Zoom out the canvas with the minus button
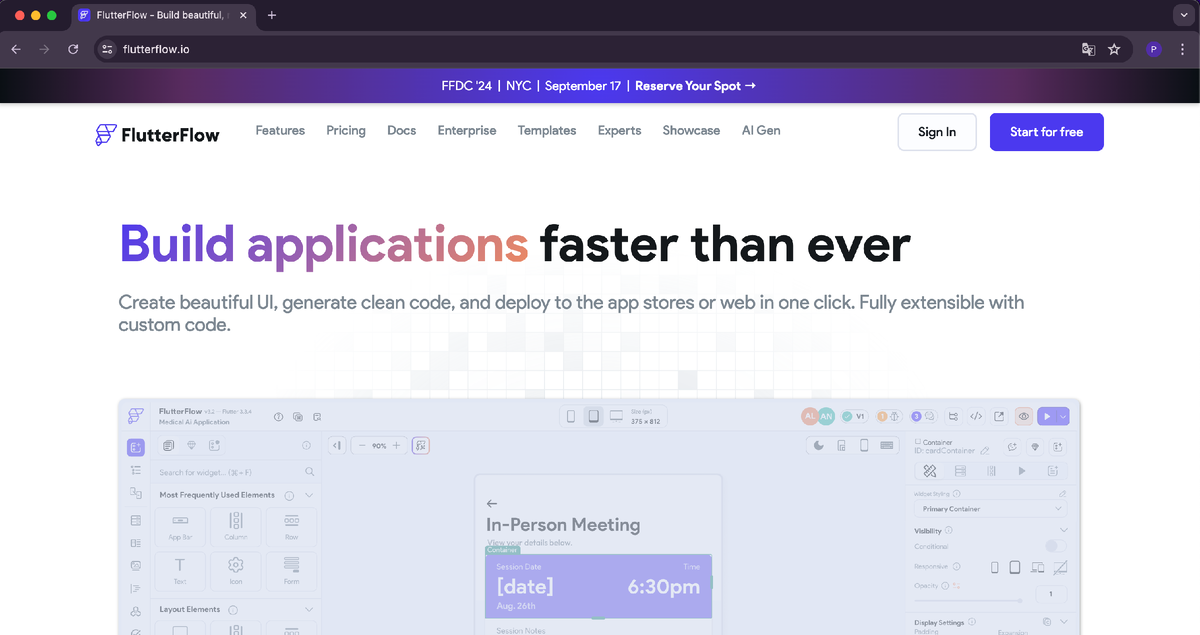Screen dimensions: 1200x635 361,445
